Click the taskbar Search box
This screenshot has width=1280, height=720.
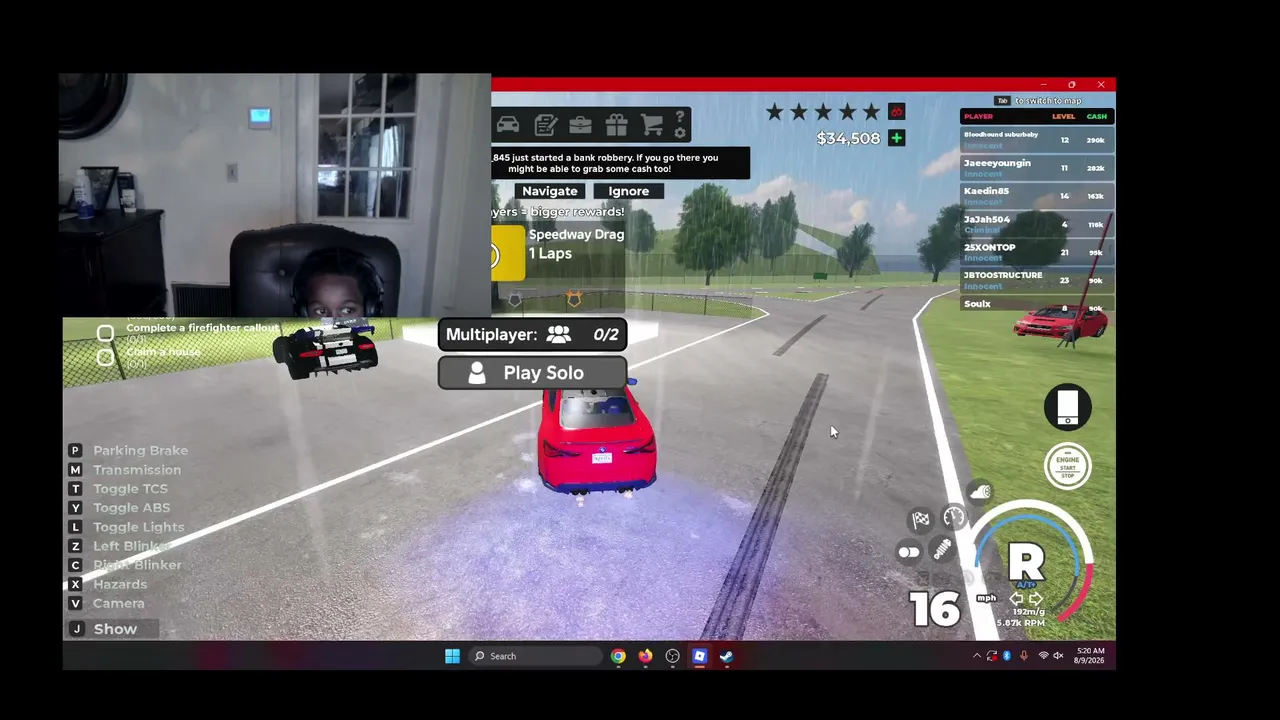click(537, 656)
